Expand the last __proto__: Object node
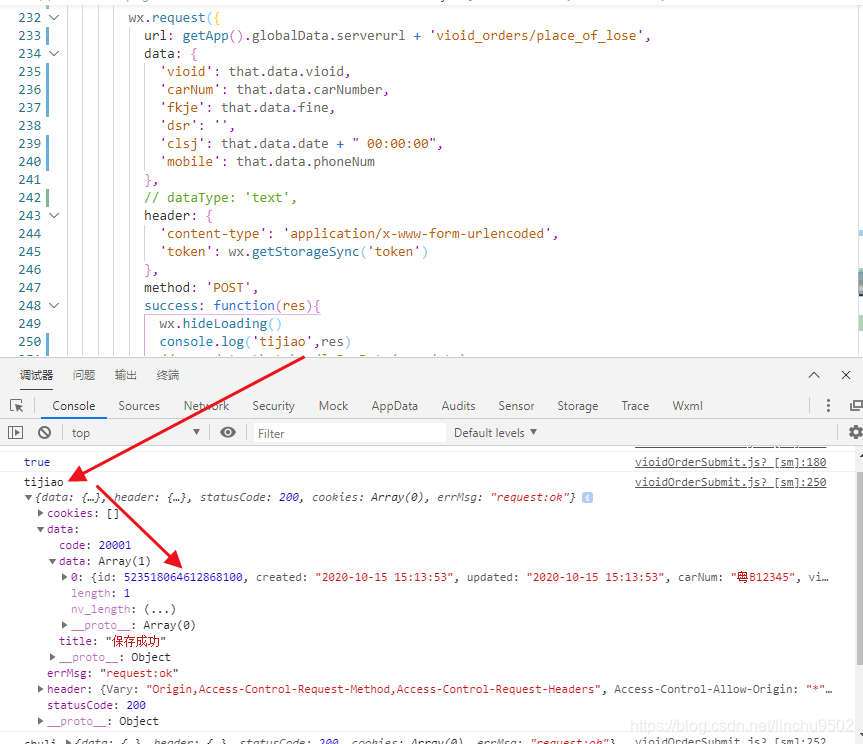The height and width of the screenshot is (744, 863). pyautogui.click(x=40, y=721)
